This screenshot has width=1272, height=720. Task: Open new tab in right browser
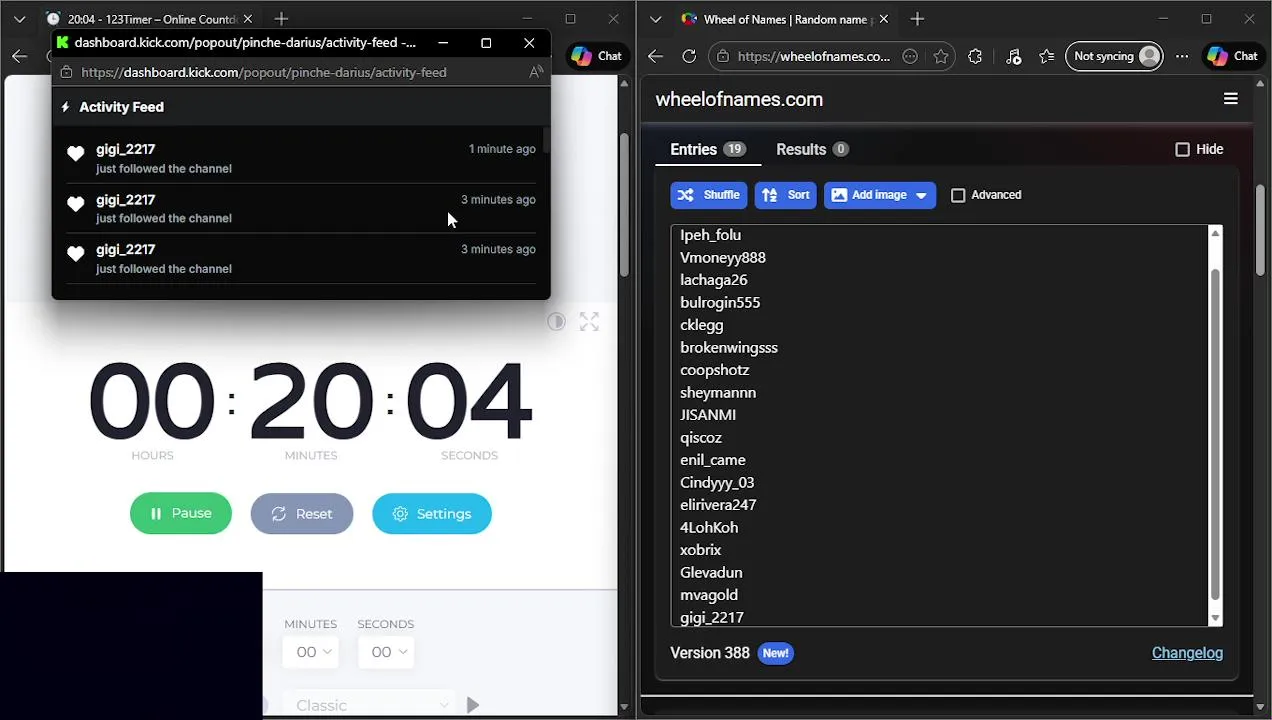[917, 19]
